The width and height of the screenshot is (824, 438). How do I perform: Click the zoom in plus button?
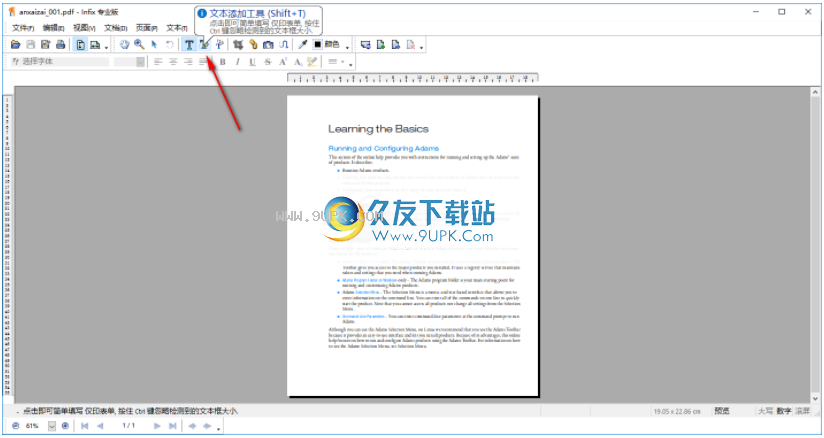pyautogui.click(x=65, y=426)
